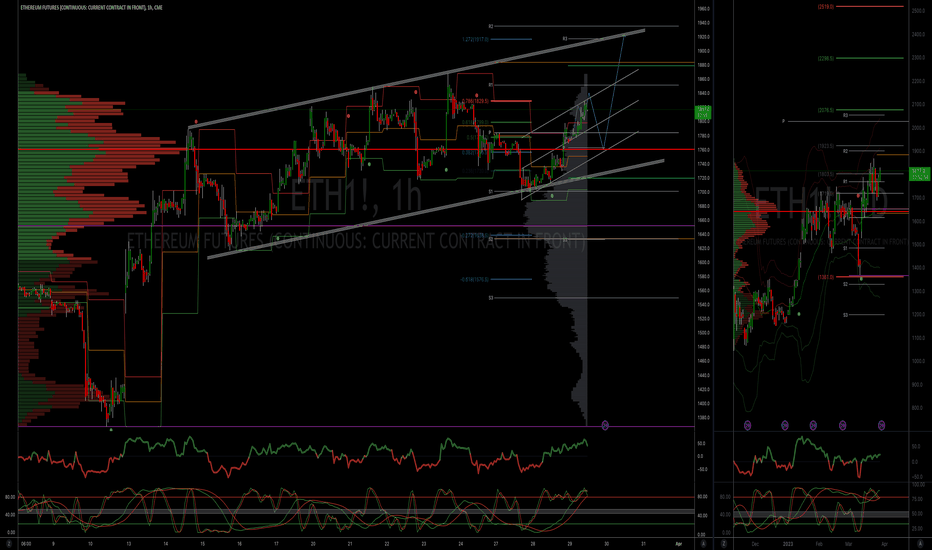Click the Mar label on right chart time axis

pos(848,543)
